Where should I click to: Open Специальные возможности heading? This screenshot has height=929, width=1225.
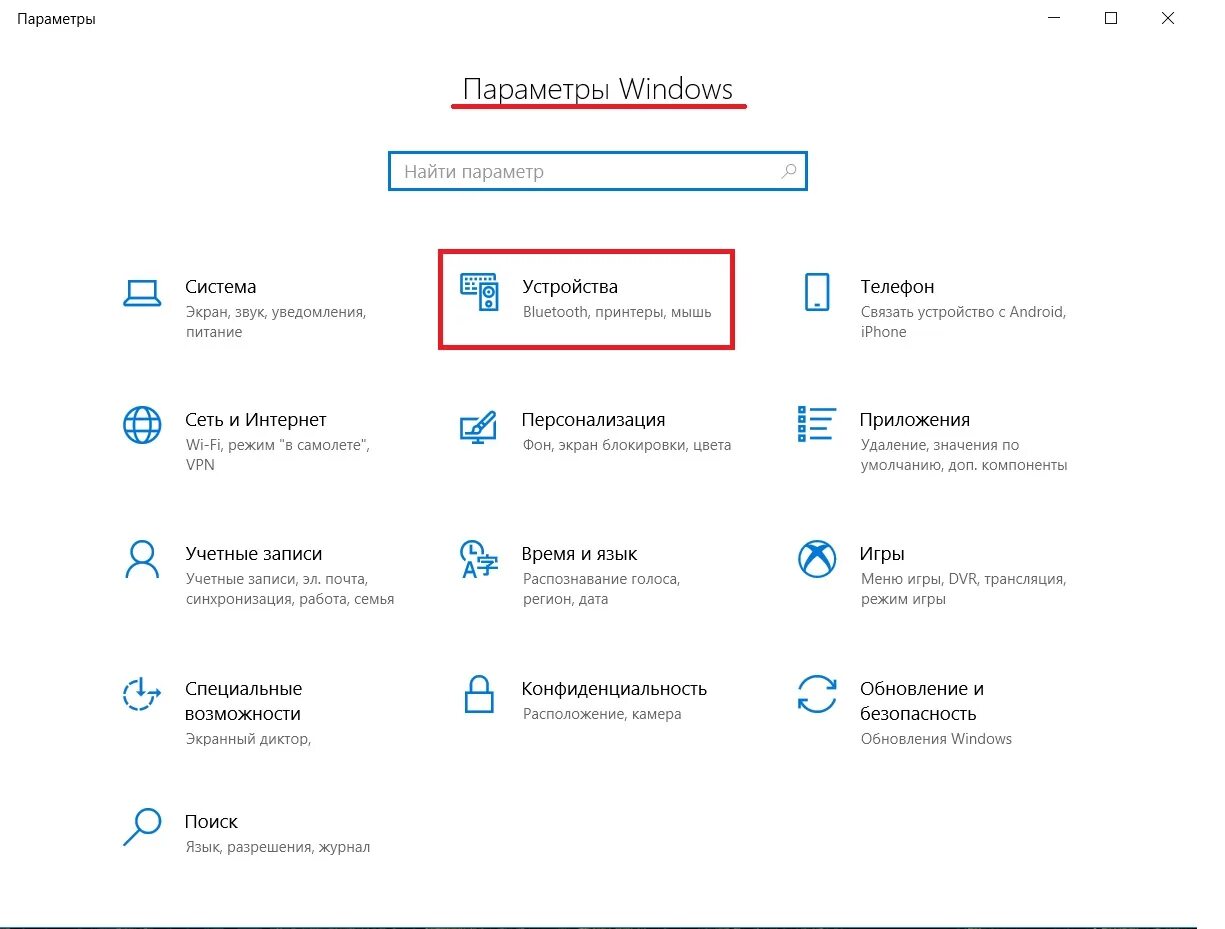pyautogui.click(x=243, y=701)
